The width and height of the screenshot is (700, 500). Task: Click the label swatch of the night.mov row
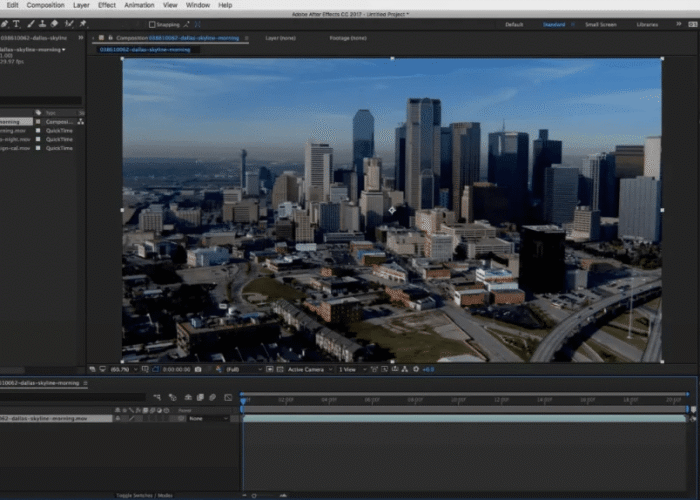click(x=38, y=139)
